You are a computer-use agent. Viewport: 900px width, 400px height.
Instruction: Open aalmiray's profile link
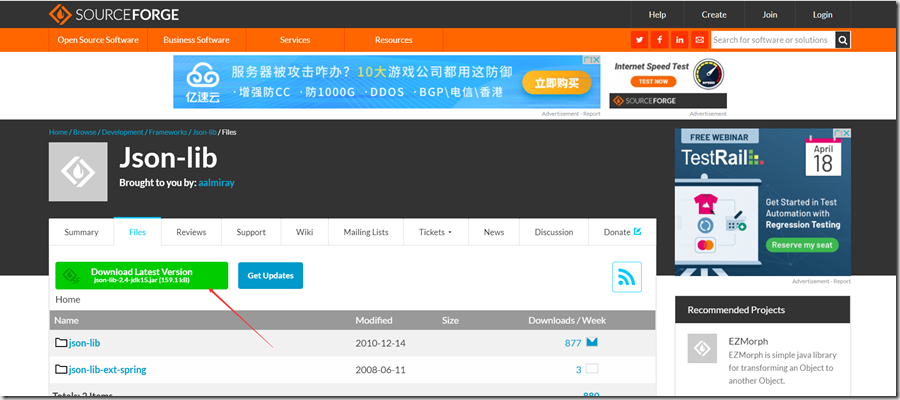[216, 182]
